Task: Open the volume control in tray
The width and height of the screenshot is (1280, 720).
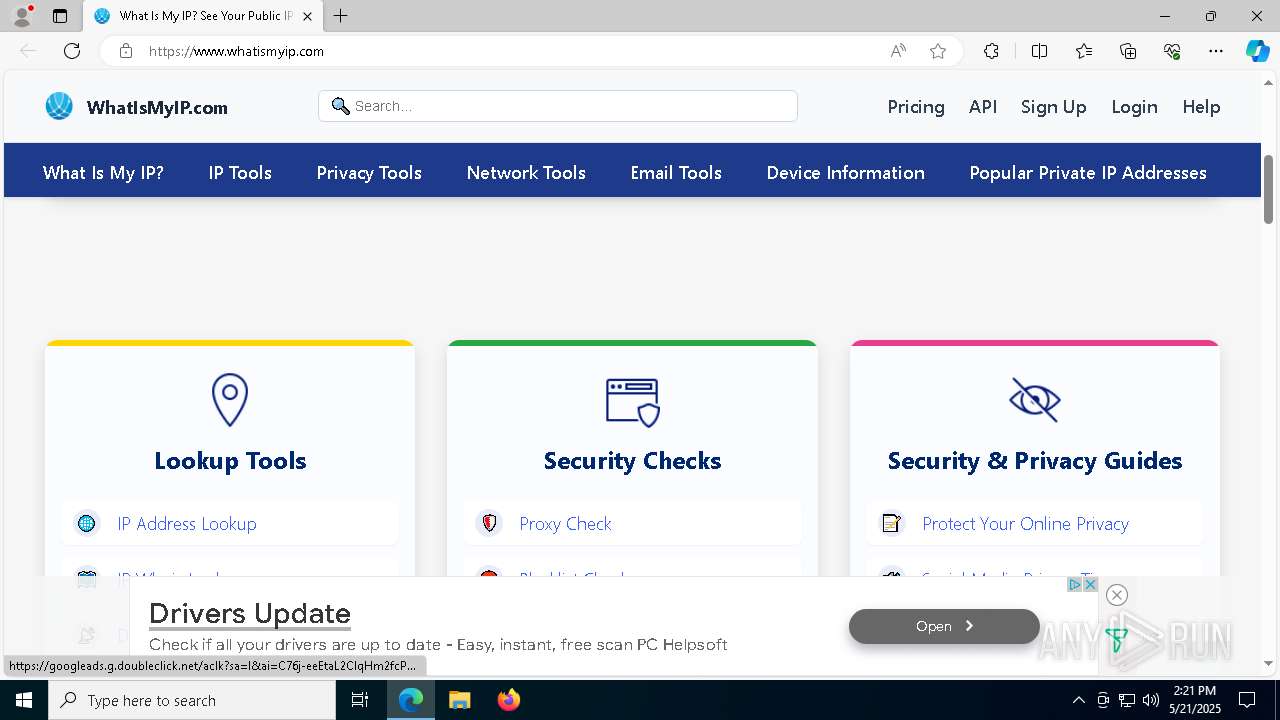Action: pos(1151,700)
